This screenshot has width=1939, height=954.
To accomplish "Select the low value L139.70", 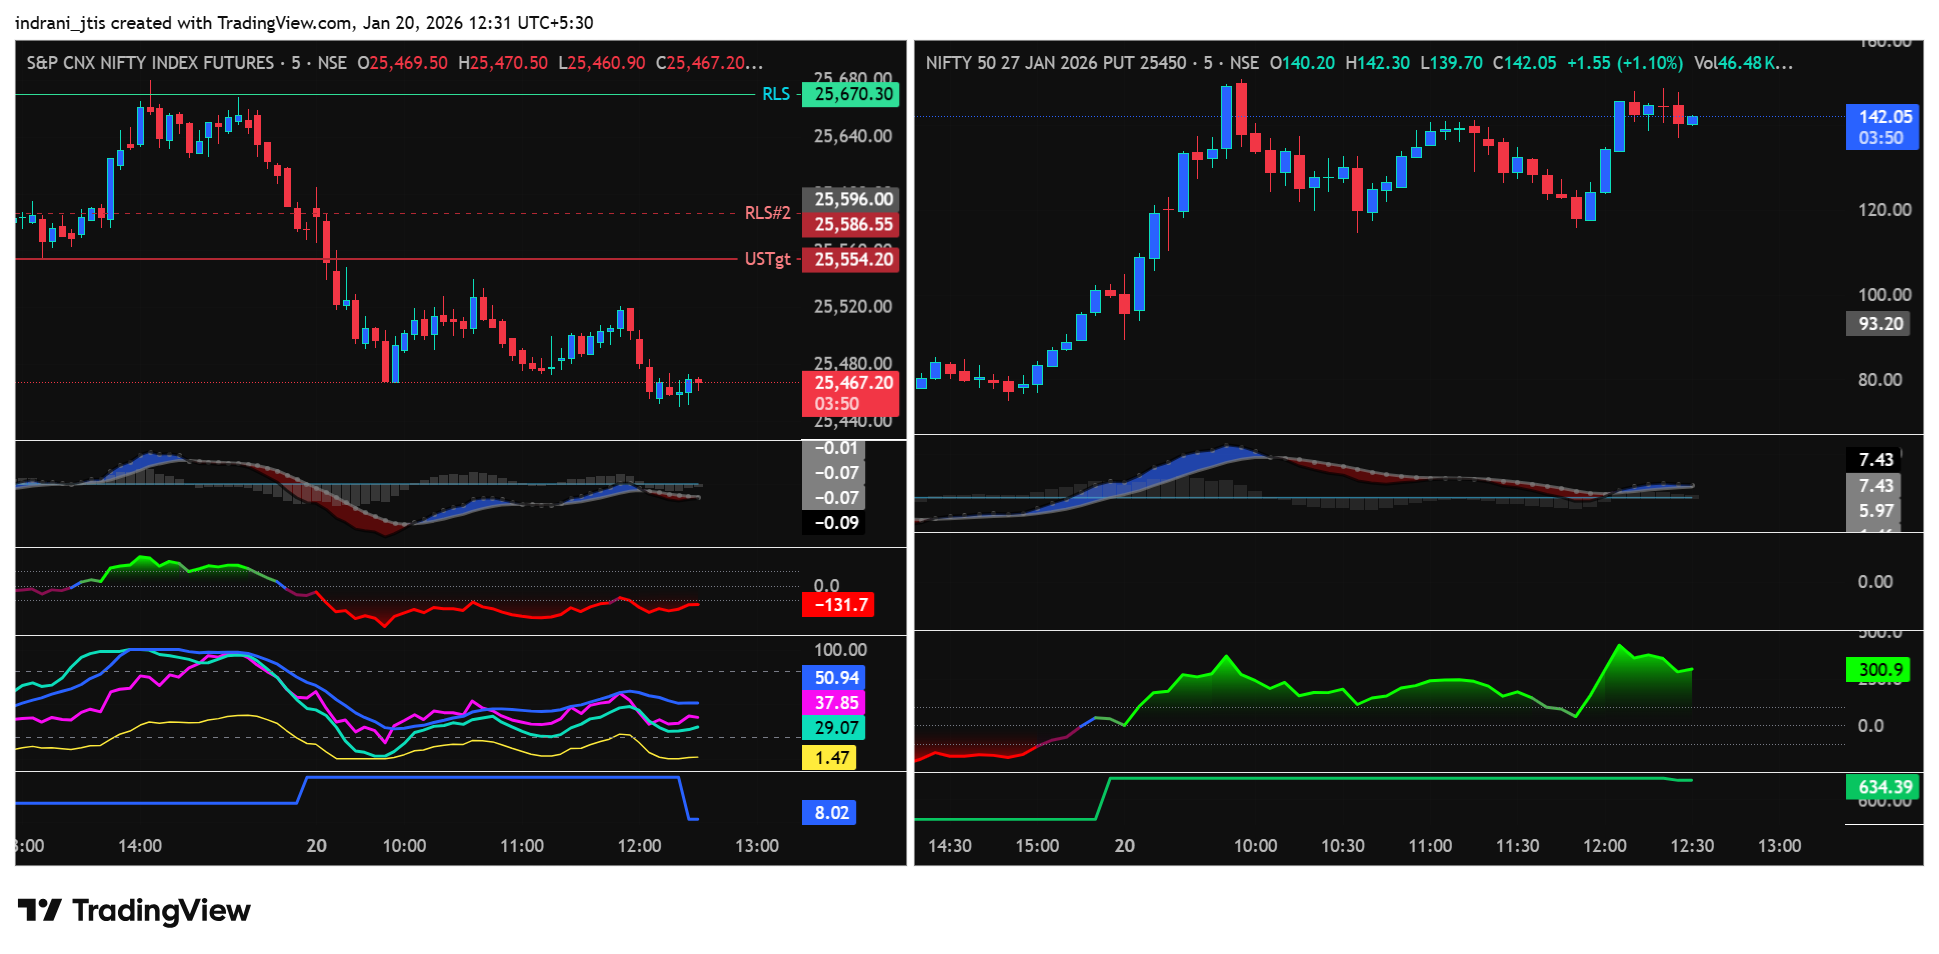I will (x=1451, y=63).
